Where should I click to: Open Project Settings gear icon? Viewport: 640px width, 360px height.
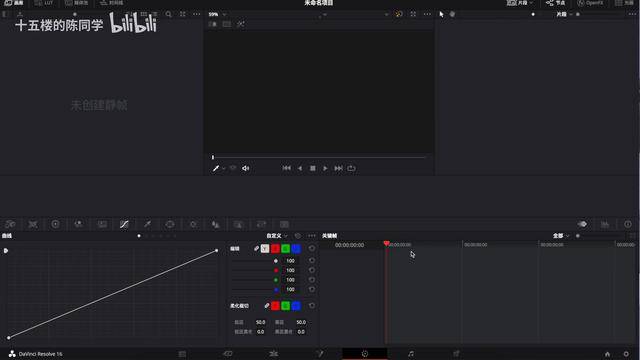[x=626, y=354]
